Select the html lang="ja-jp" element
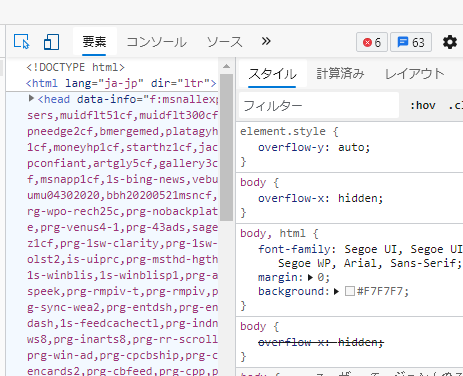 [x=121, y=83]
